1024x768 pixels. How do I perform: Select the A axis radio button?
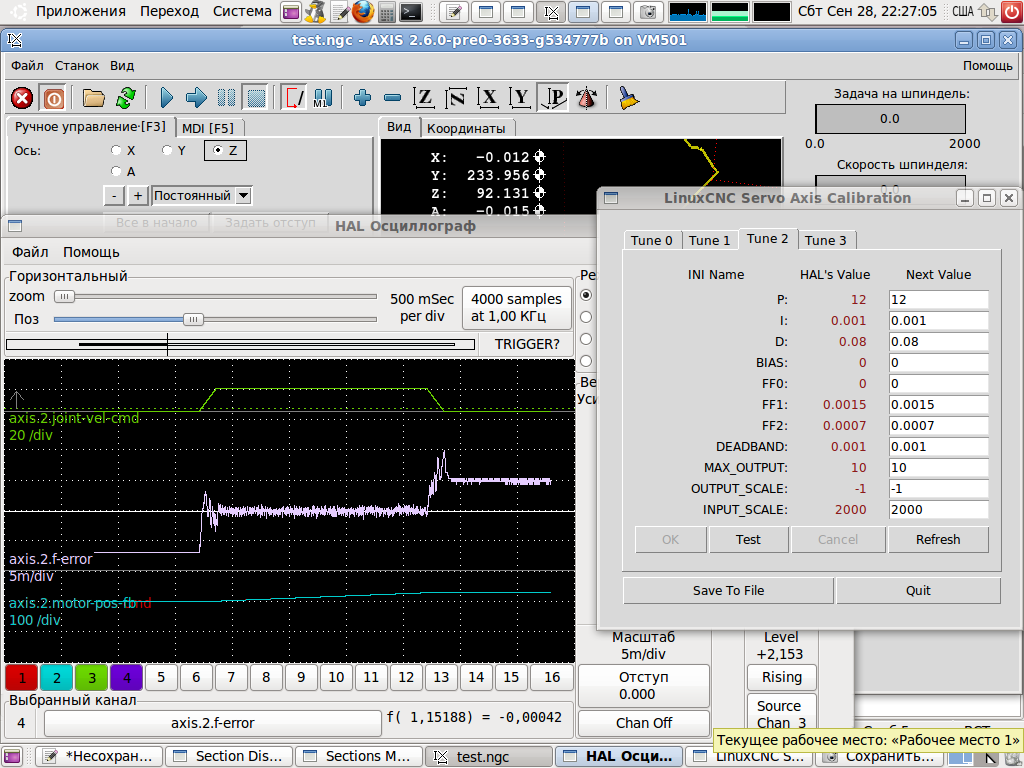pos(116,171)
